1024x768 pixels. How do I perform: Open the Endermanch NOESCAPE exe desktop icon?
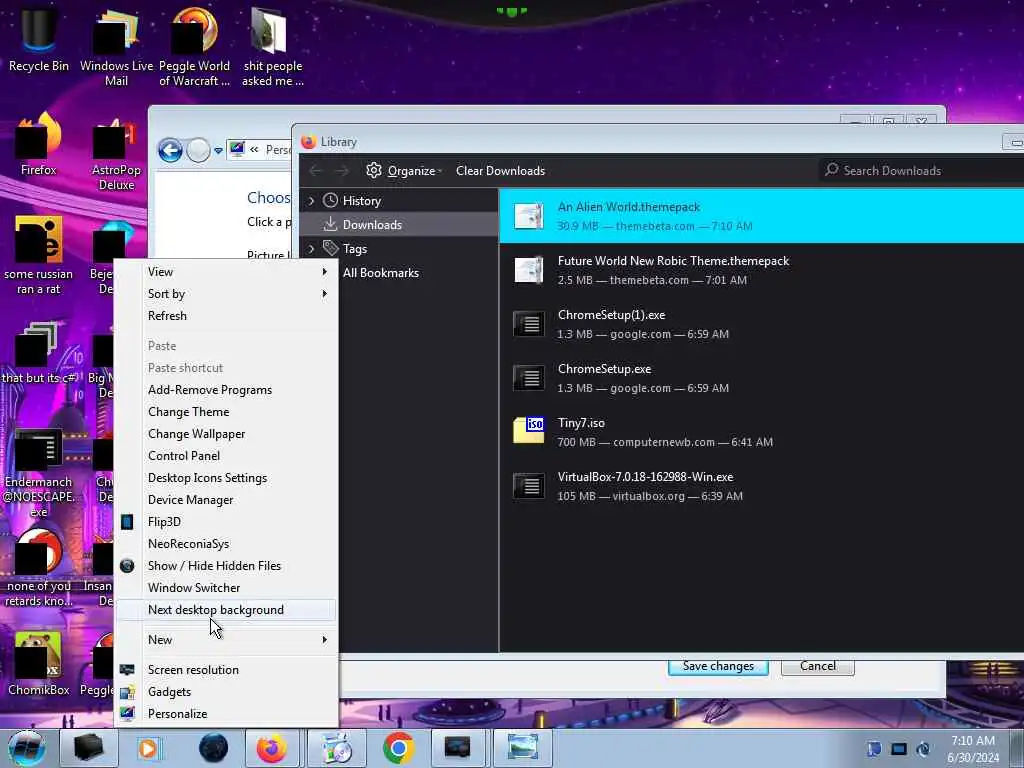point(39,473)
